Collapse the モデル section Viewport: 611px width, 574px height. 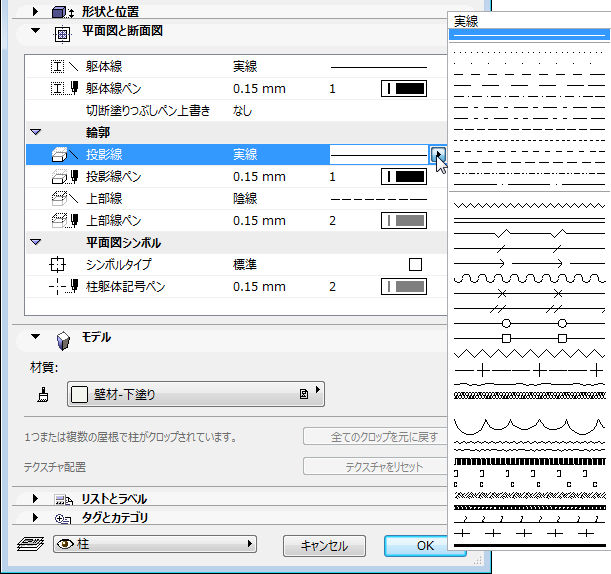(x=35, y=336)
